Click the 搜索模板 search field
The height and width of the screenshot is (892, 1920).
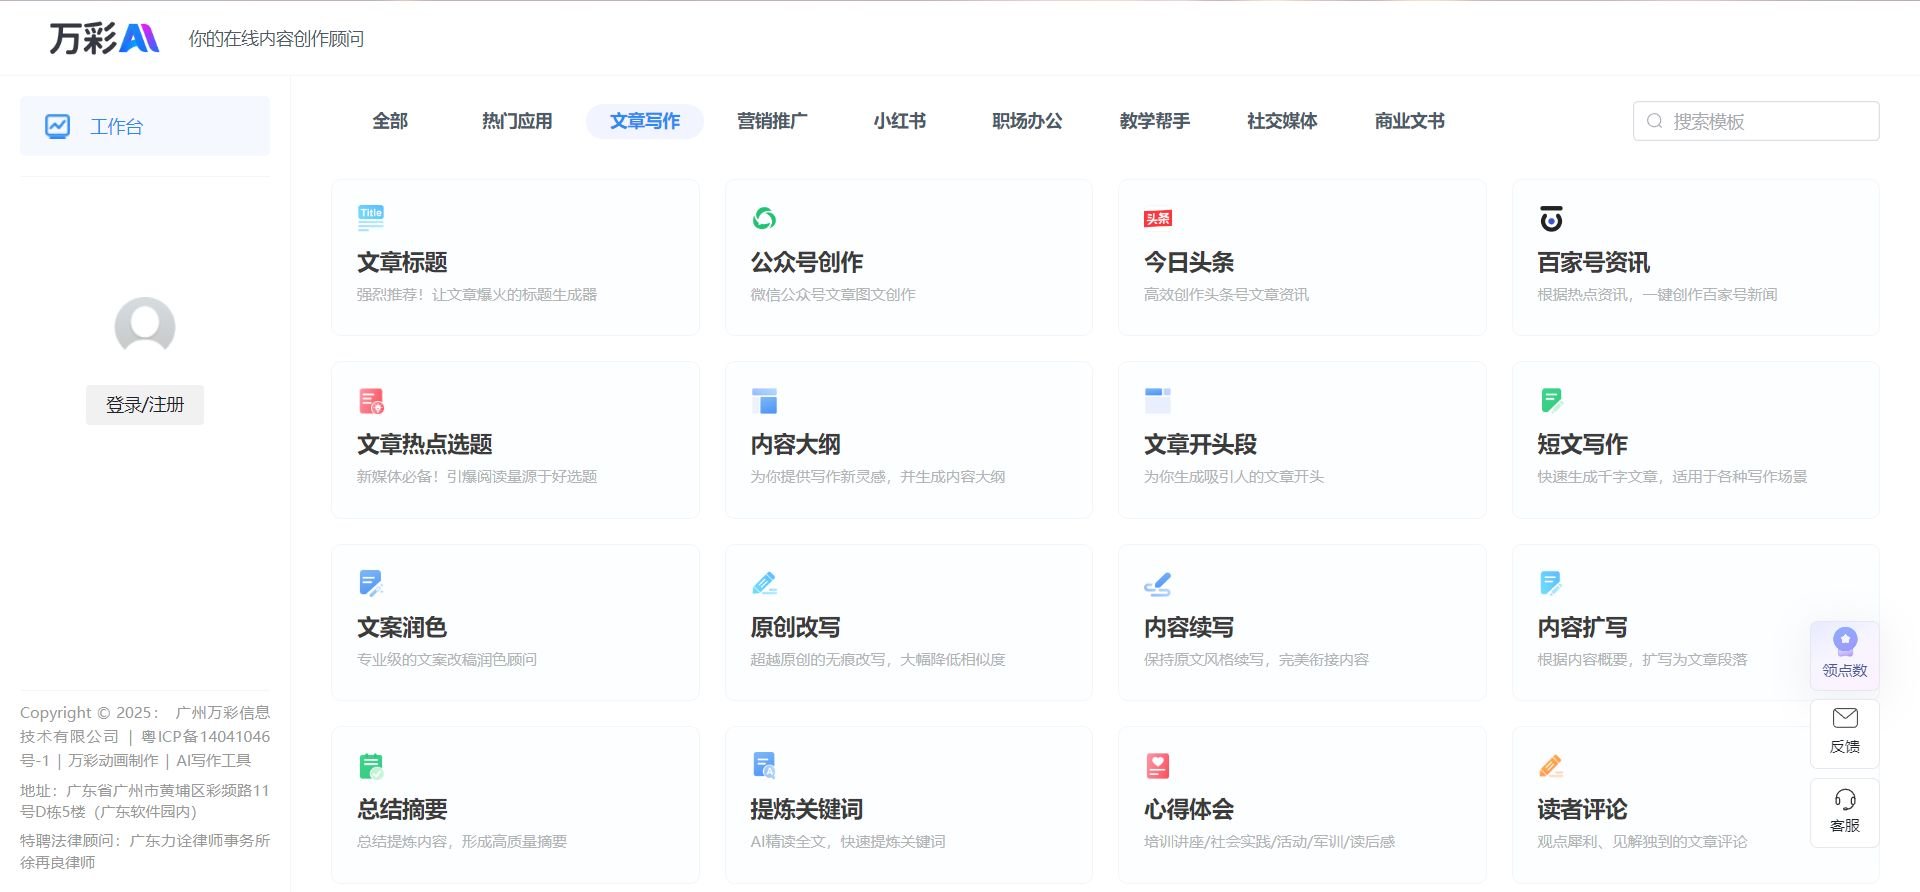1767,121
